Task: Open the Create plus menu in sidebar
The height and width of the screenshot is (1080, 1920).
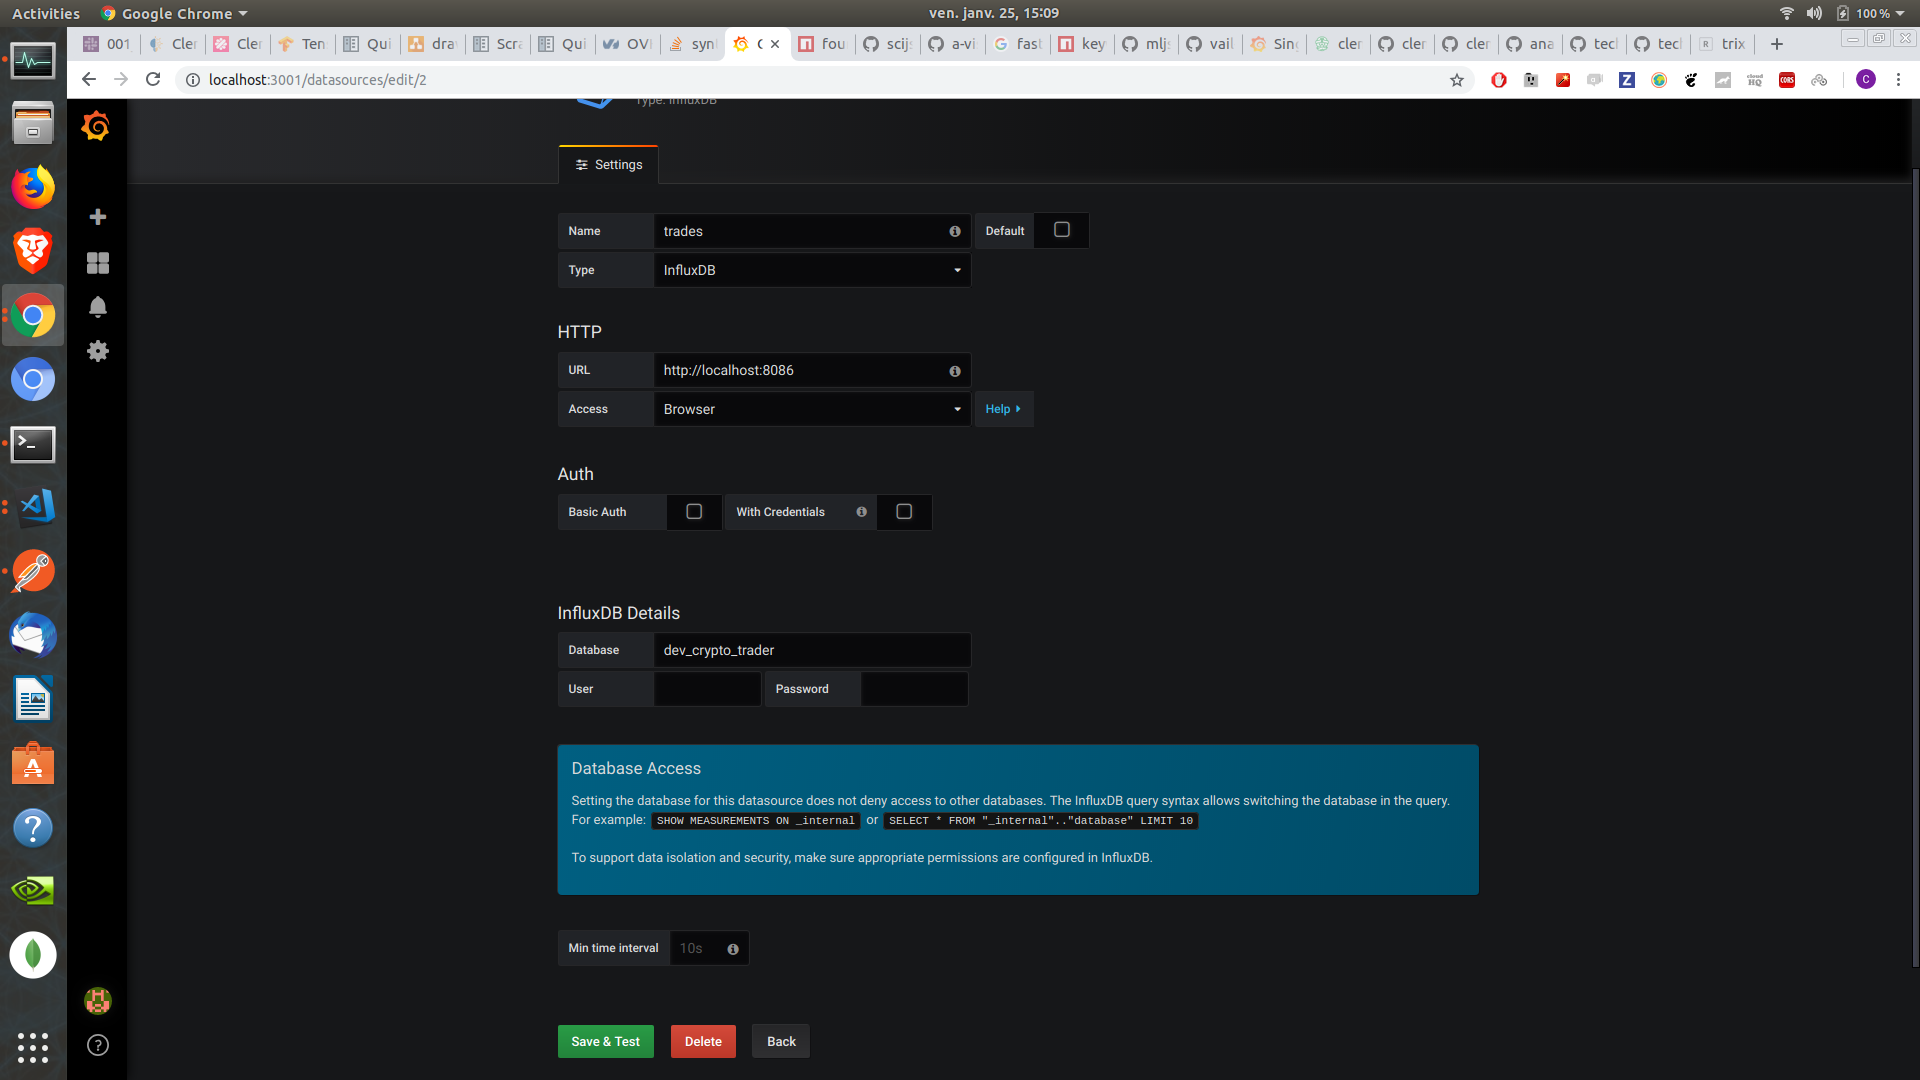Action: point(98,217)
